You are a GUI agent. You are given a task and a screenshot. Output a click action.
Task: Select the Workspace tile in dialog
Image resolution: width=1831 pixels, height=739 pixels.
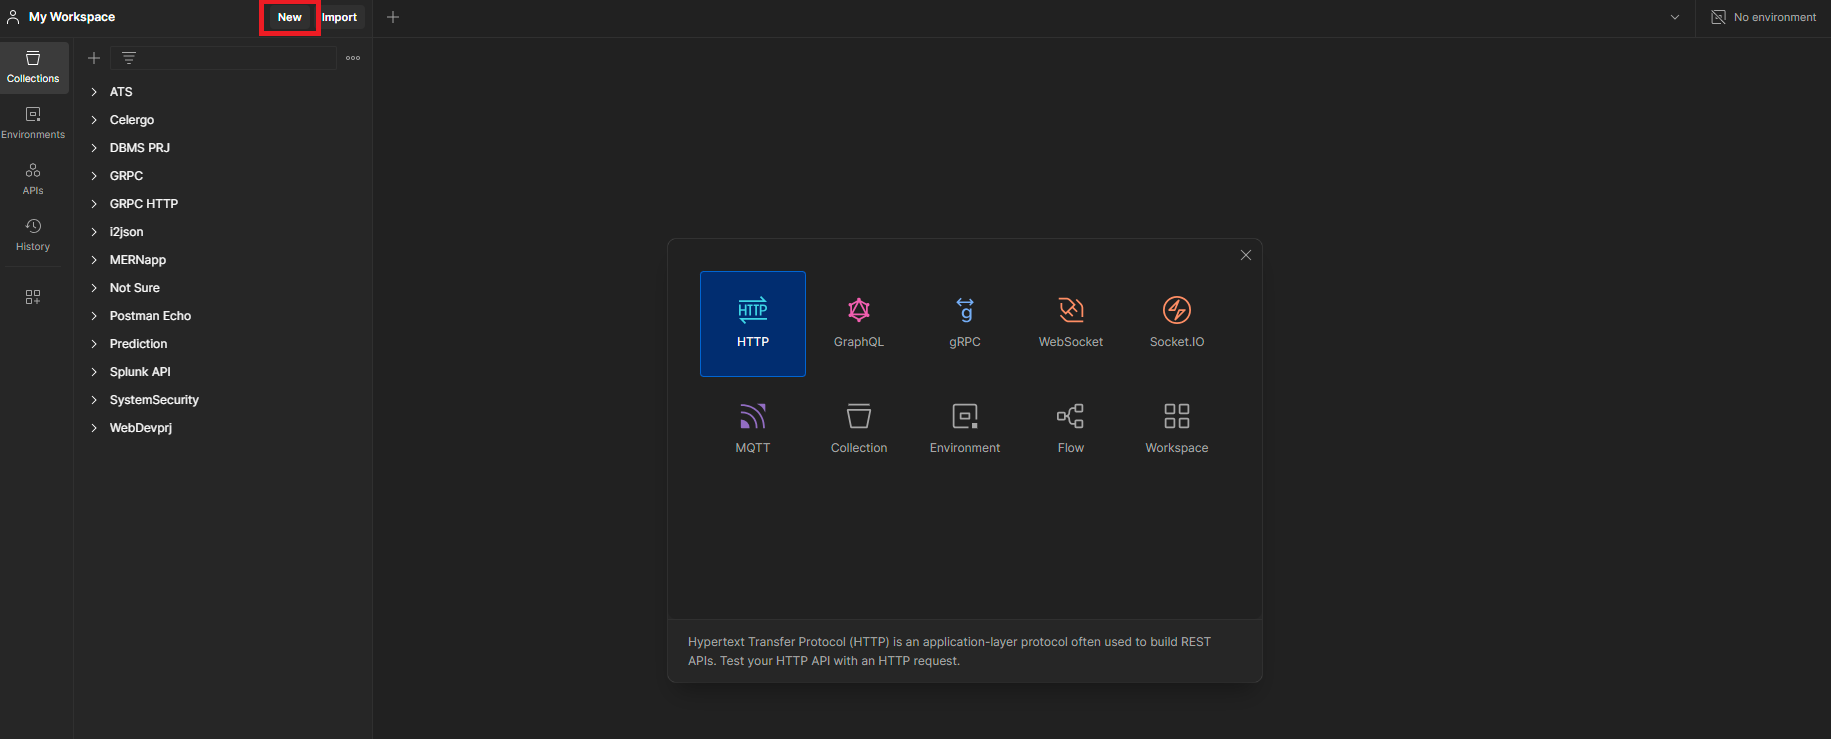pos(1176,429)
